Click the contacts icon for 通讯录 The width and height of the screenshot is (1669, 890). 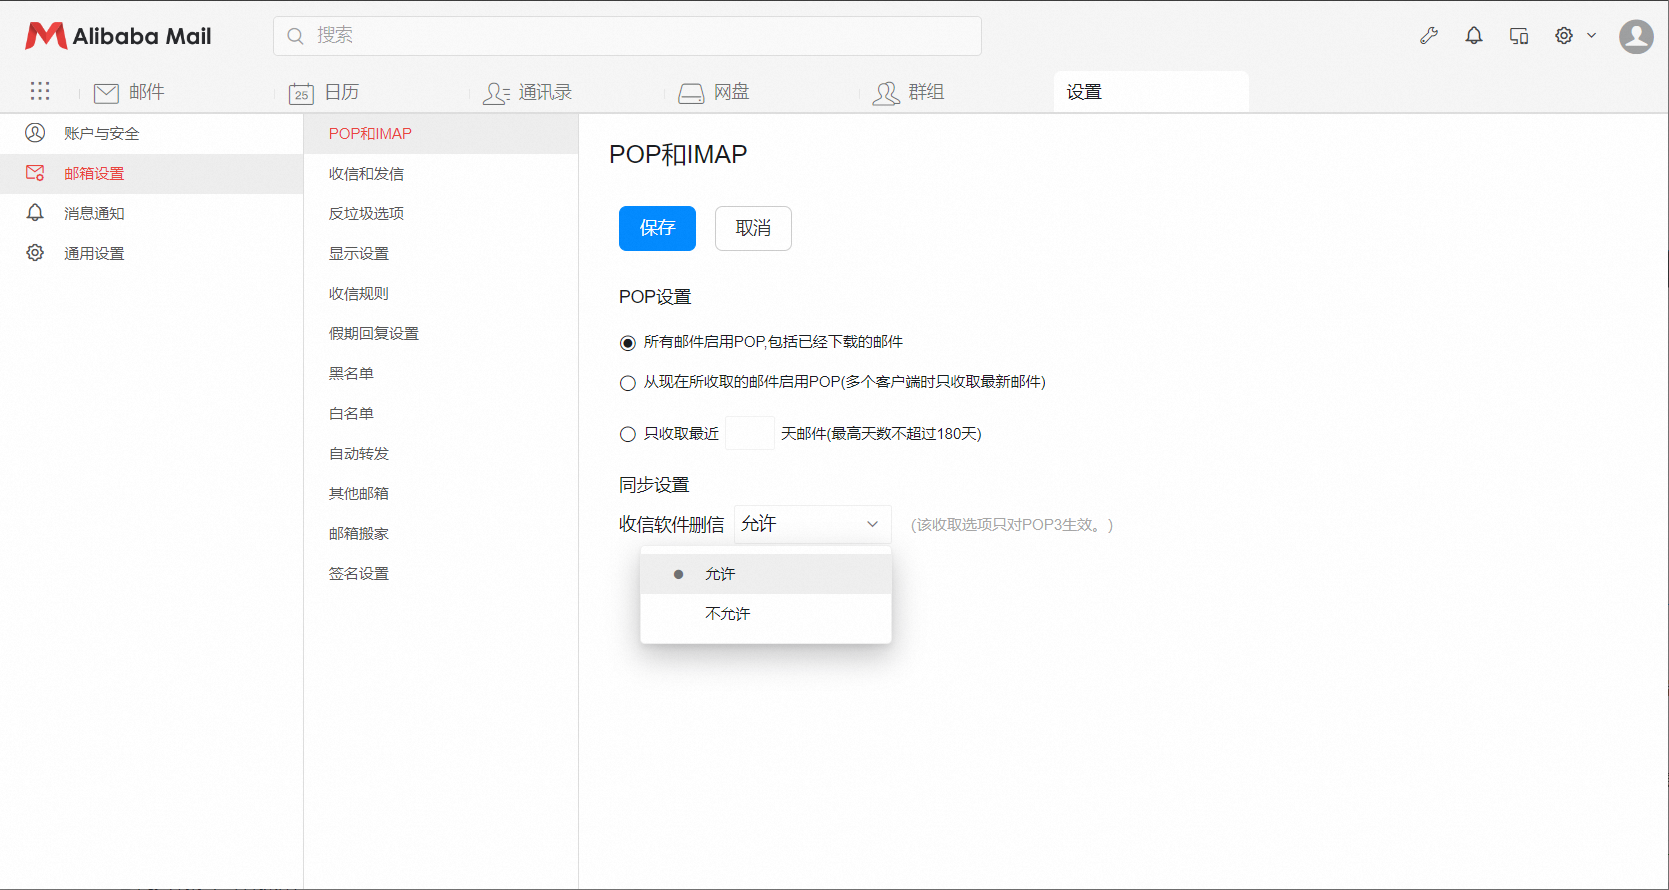(x=496, y=93)
